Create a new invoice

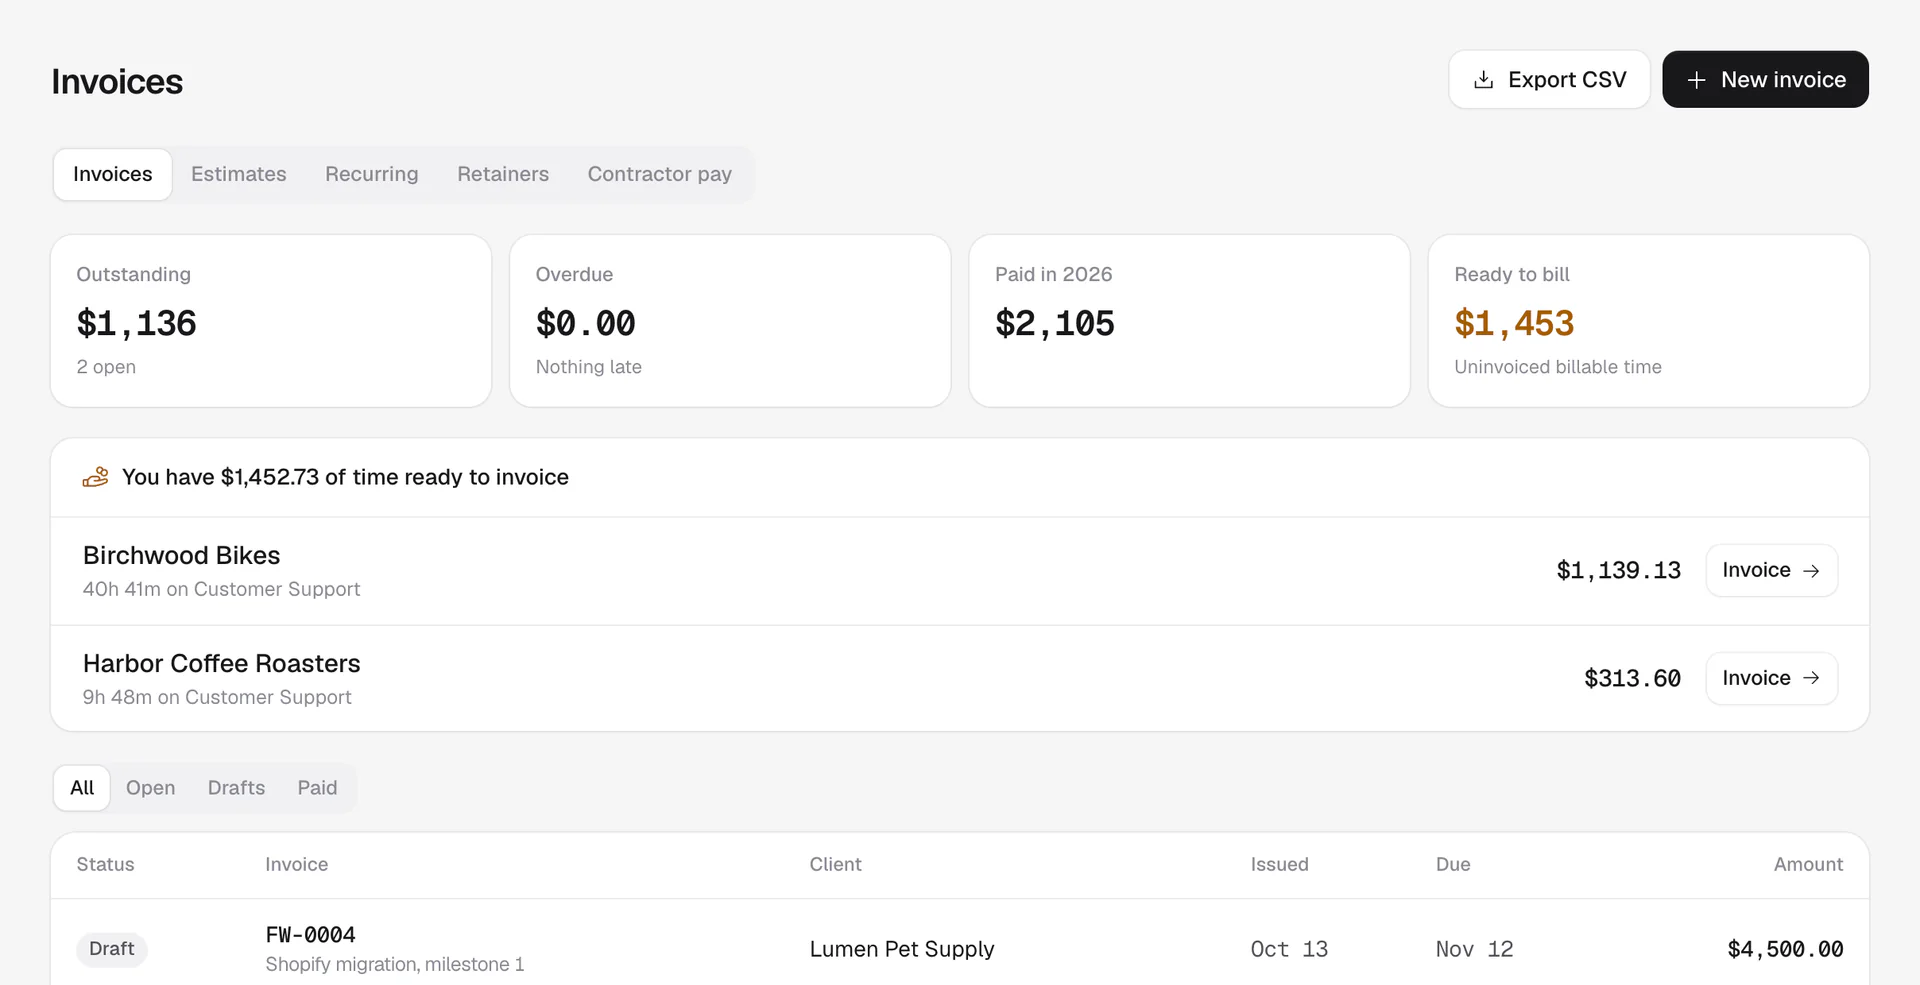pyautogui.click(x=1765, y=80)
